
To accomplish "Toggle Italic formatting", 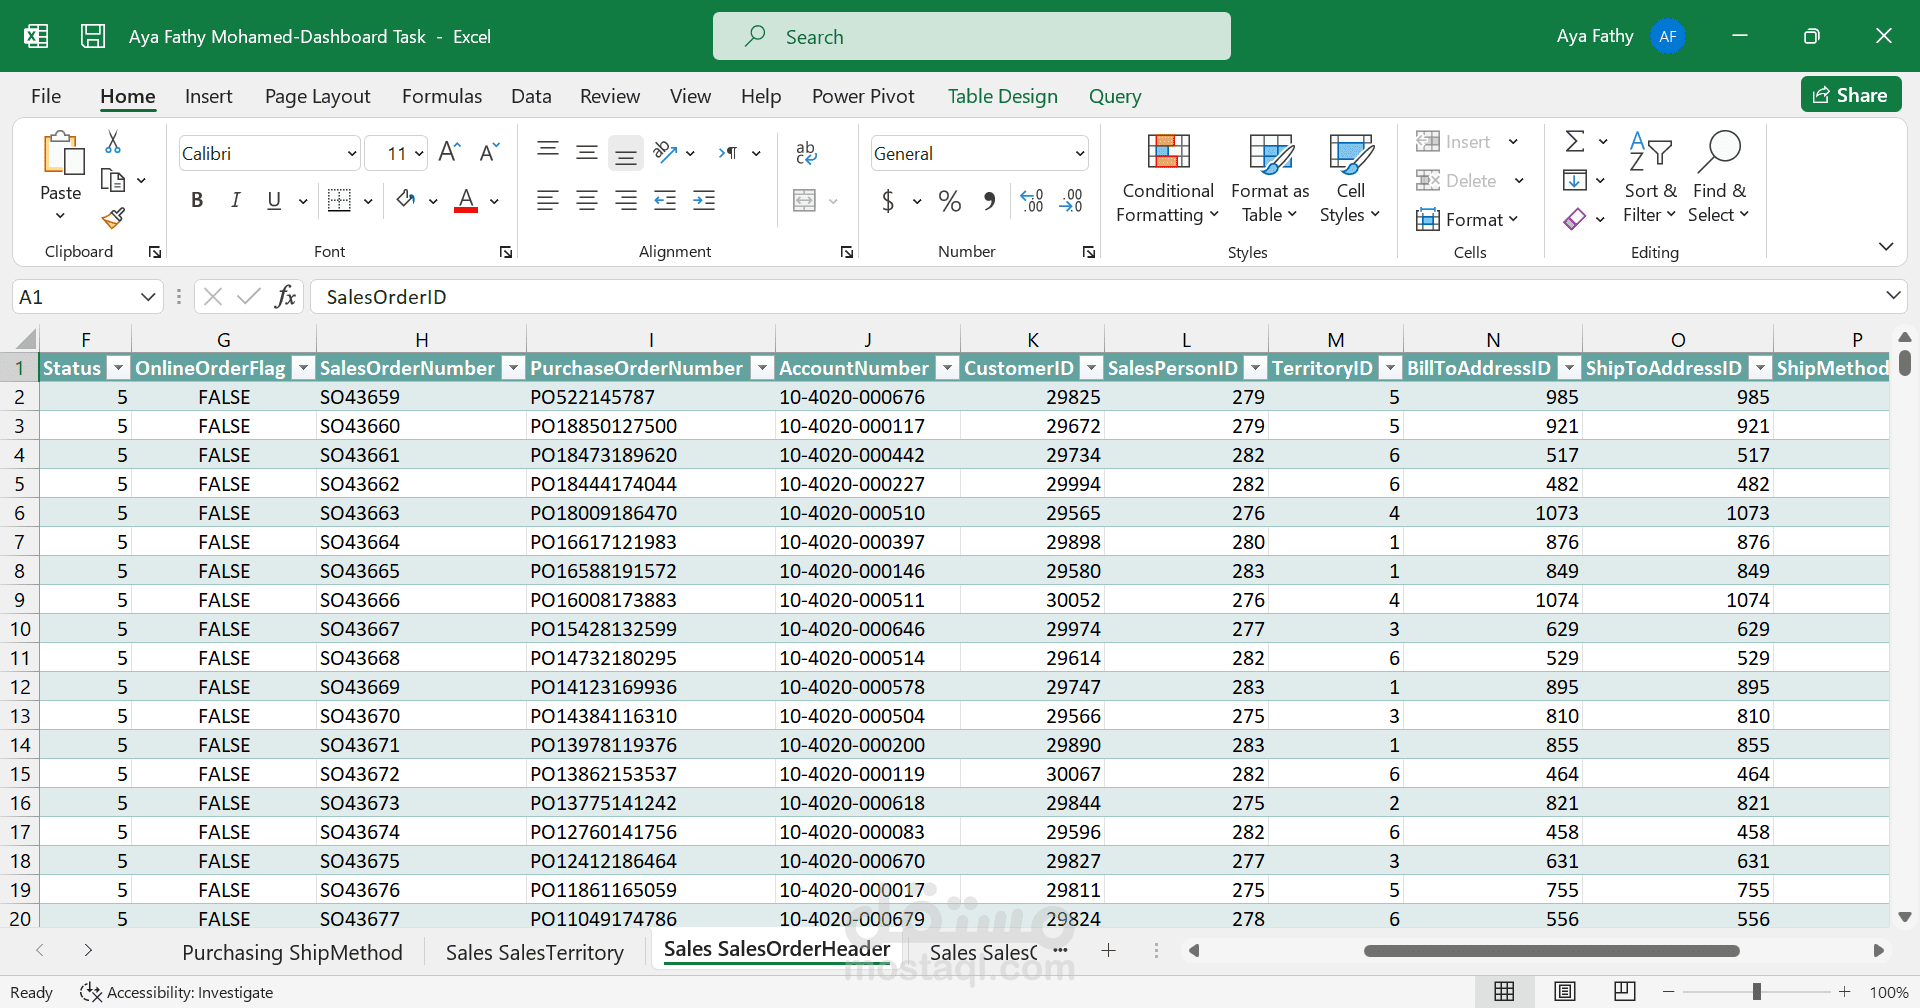I will pos(235,201).
